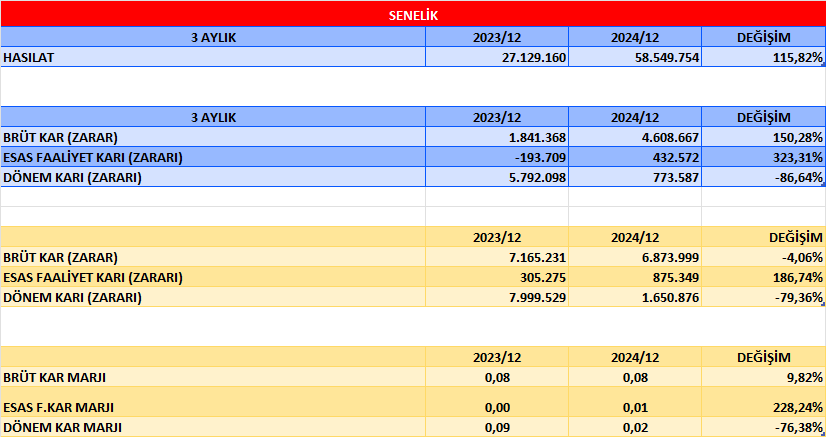This screenshot has width=826, height=437.
Task: Select BRÜT KAR MARJI 2024/12 value 0,08
Action: click(635, 378)
